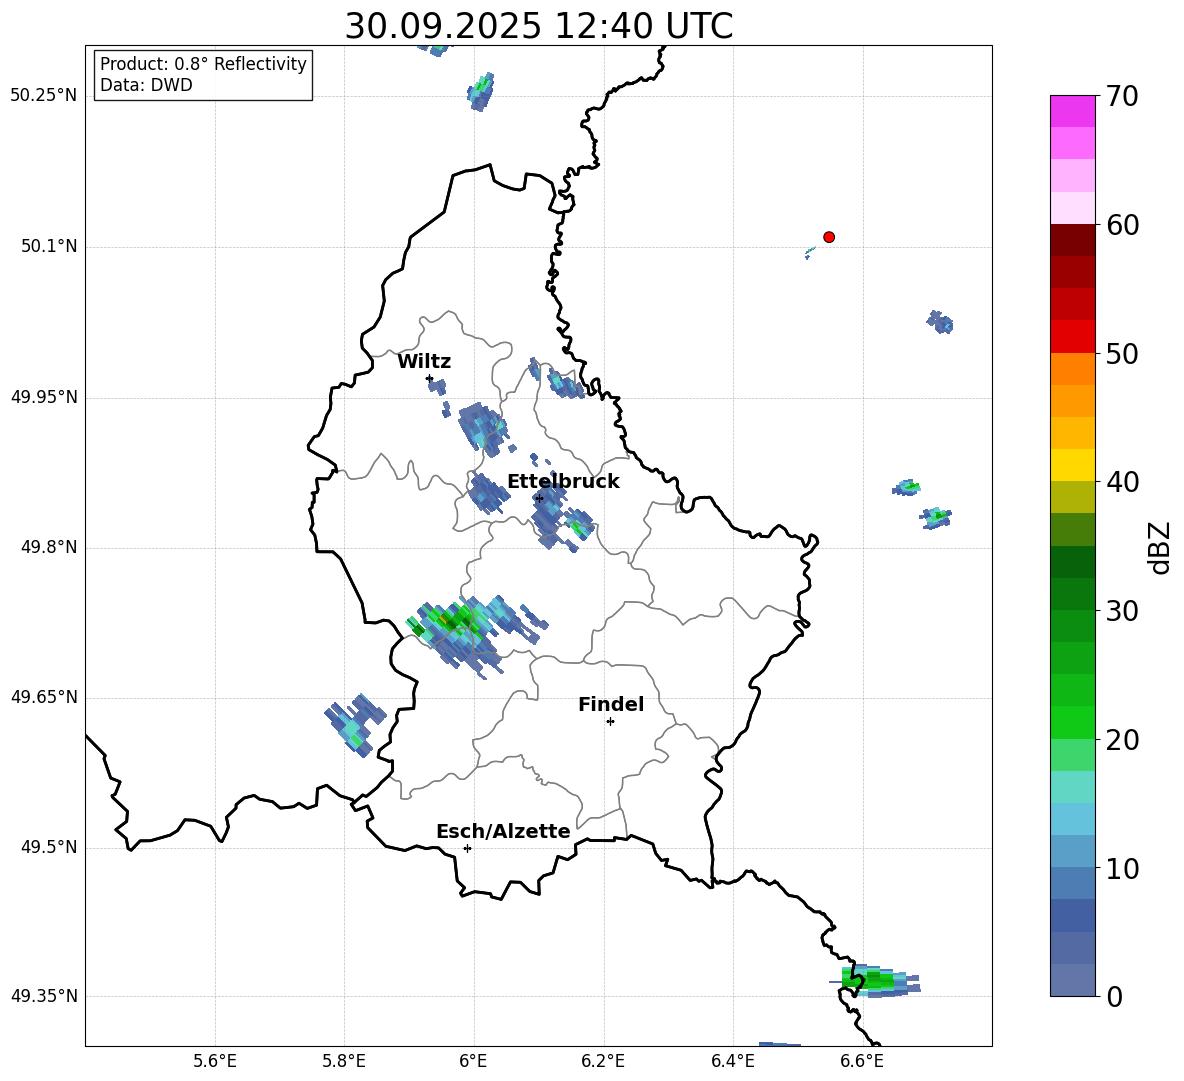Click longitude label 6°E
1184x1081 pixels.
tap(473, 1061)
